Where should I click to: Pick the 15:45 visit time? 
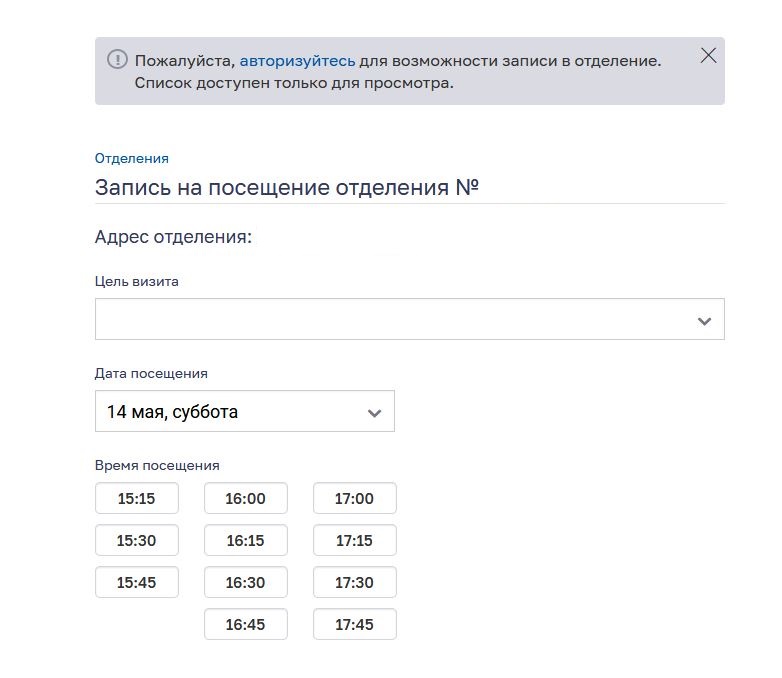click(137, 582)
